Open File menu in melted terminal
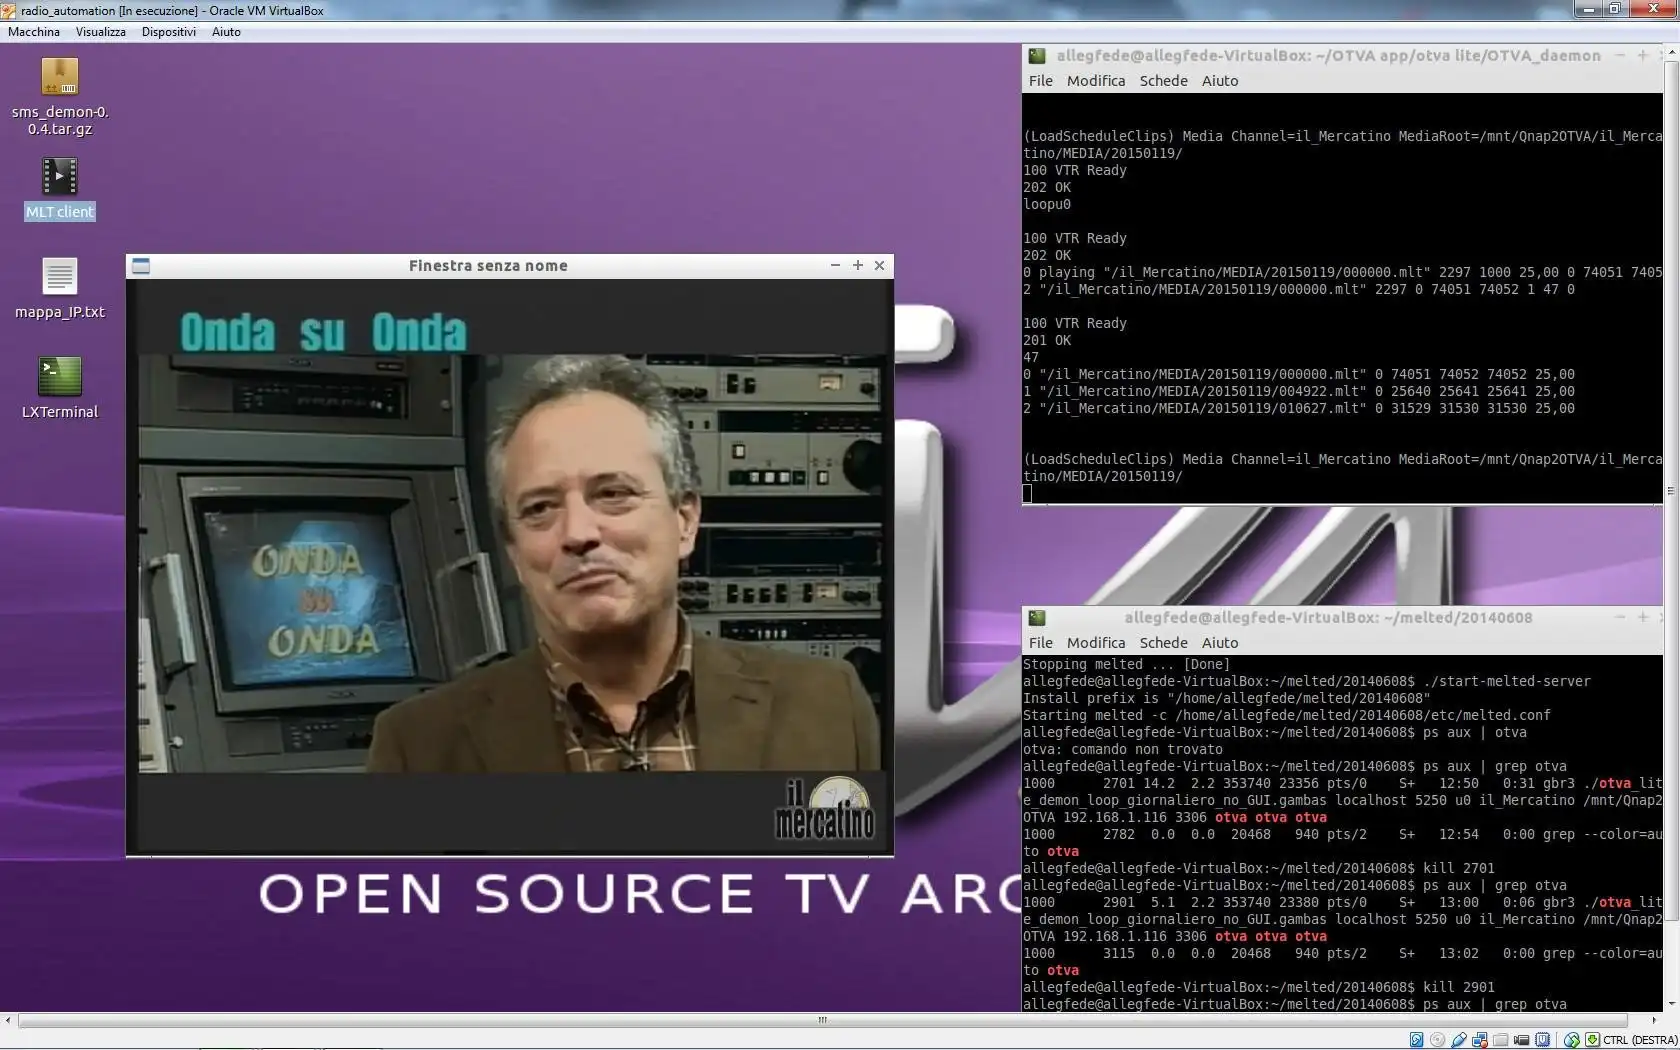Viewport: 1680px width, 1050px height. (1041, 643)
